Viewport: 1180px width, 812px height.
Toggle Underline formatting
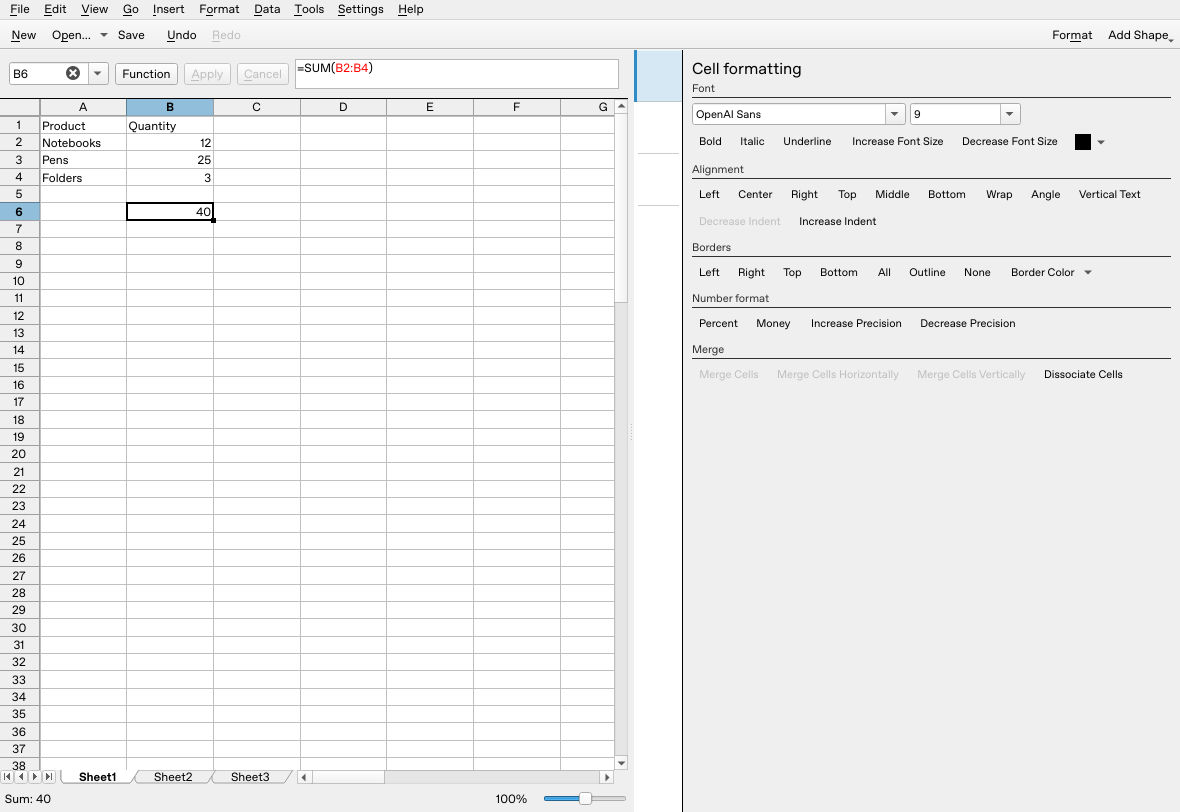click(x=807, y=141)
